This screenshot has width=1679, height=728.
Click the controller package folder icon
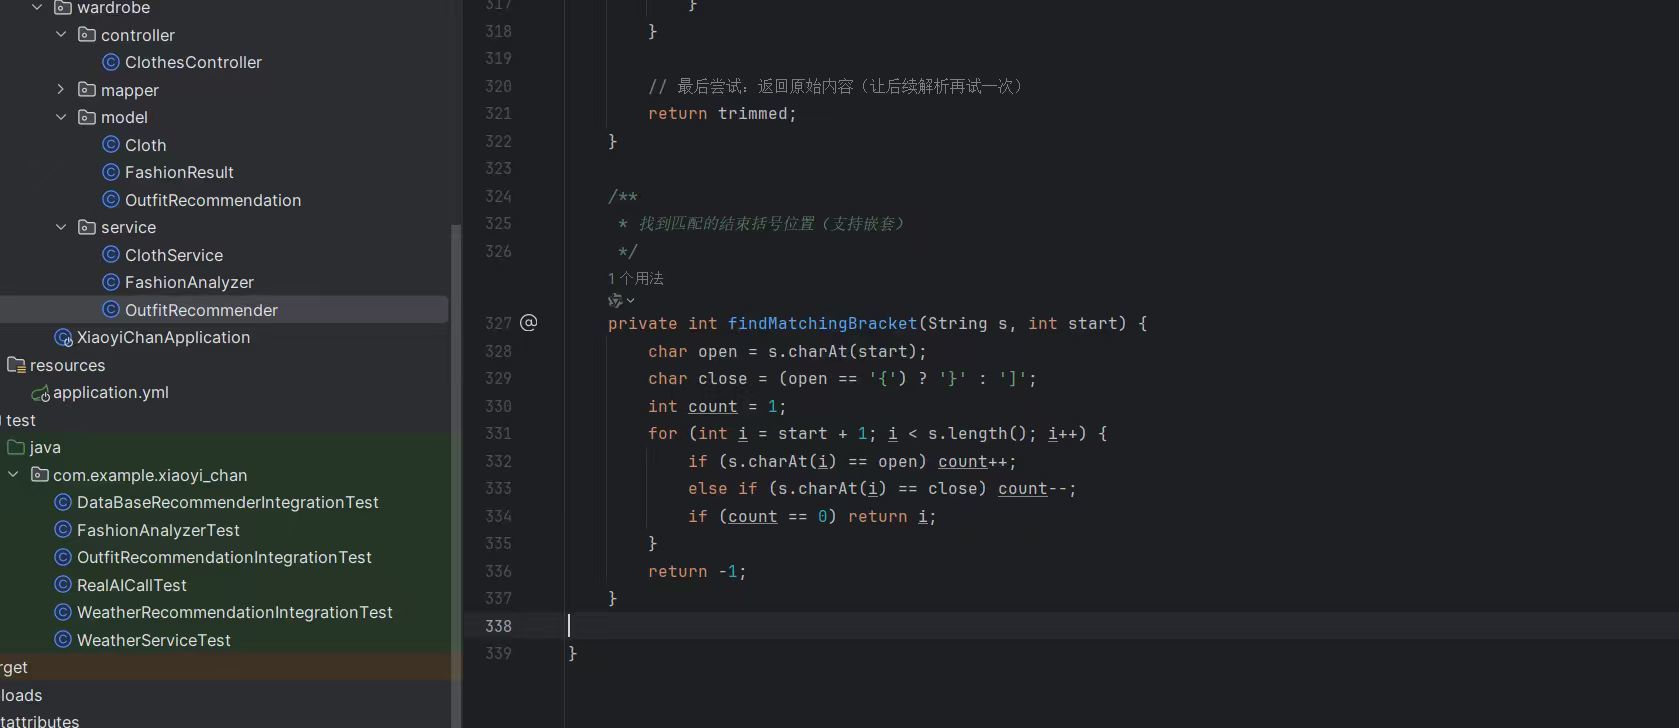tap(87, 35)
